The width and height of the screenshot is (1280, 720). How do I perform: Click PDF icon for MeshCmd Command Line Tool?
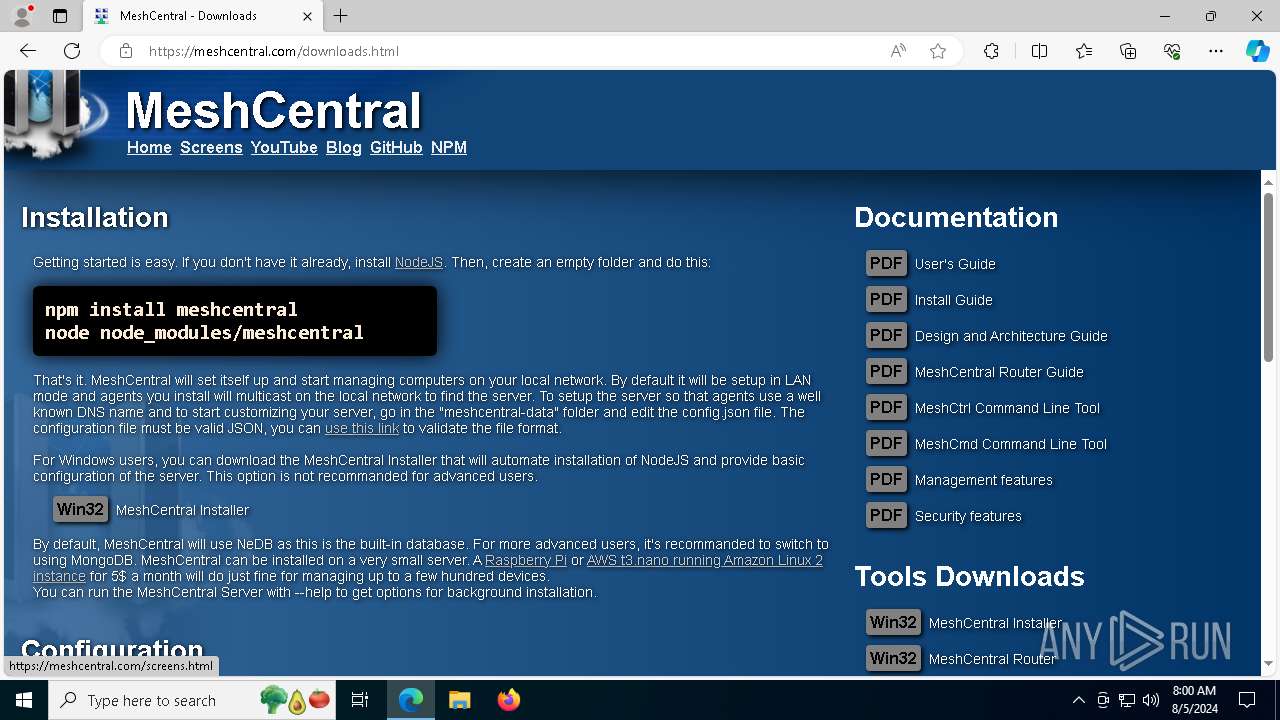coord(886,443)
